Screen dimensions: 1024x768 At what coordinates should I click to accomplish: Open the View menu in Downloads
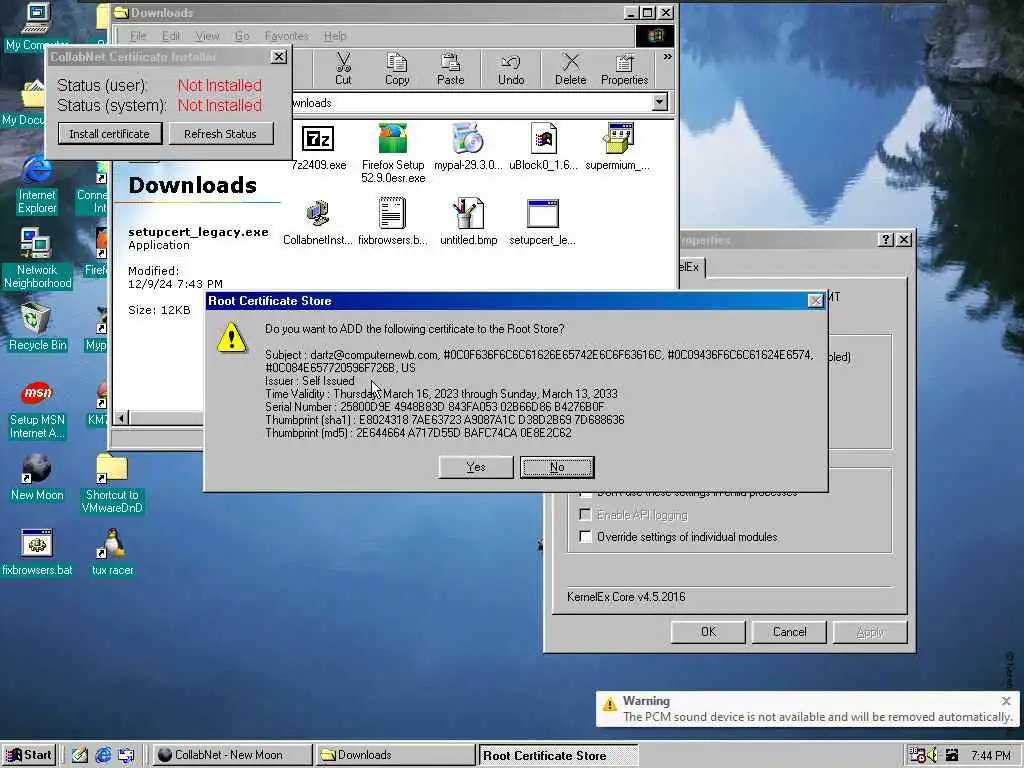(207, 36)
